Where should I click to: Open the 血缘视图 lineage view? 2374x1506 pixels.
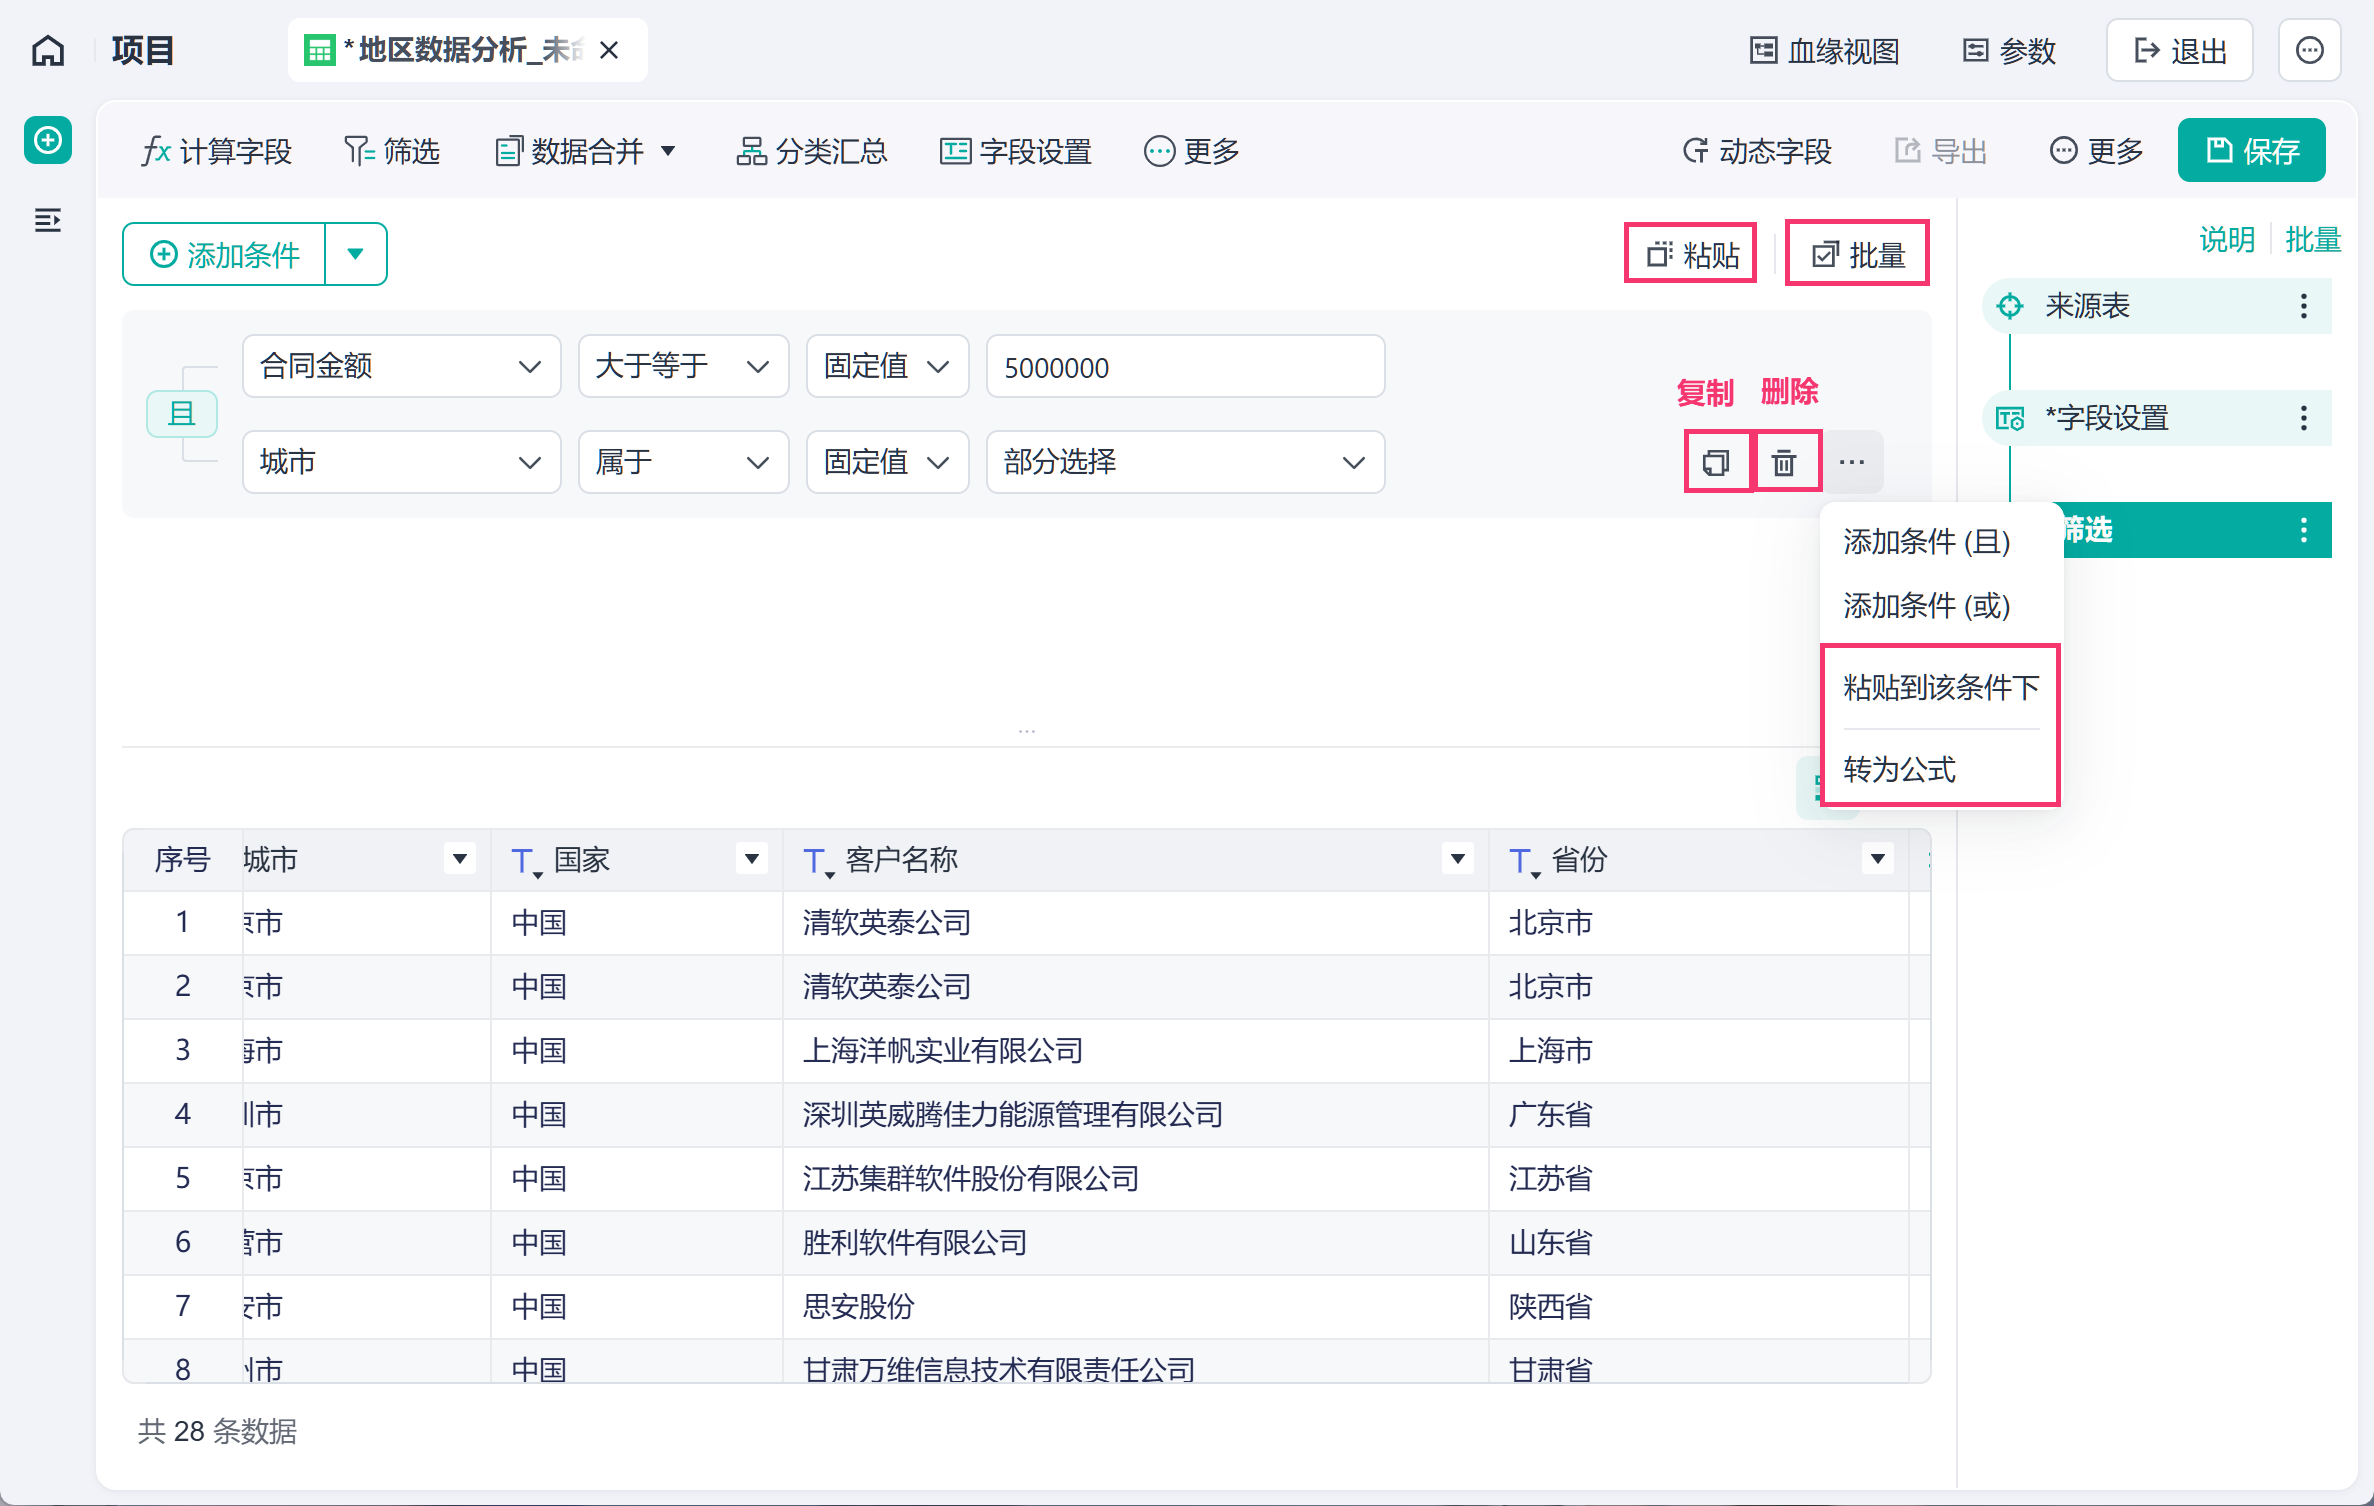[1825, 50]
